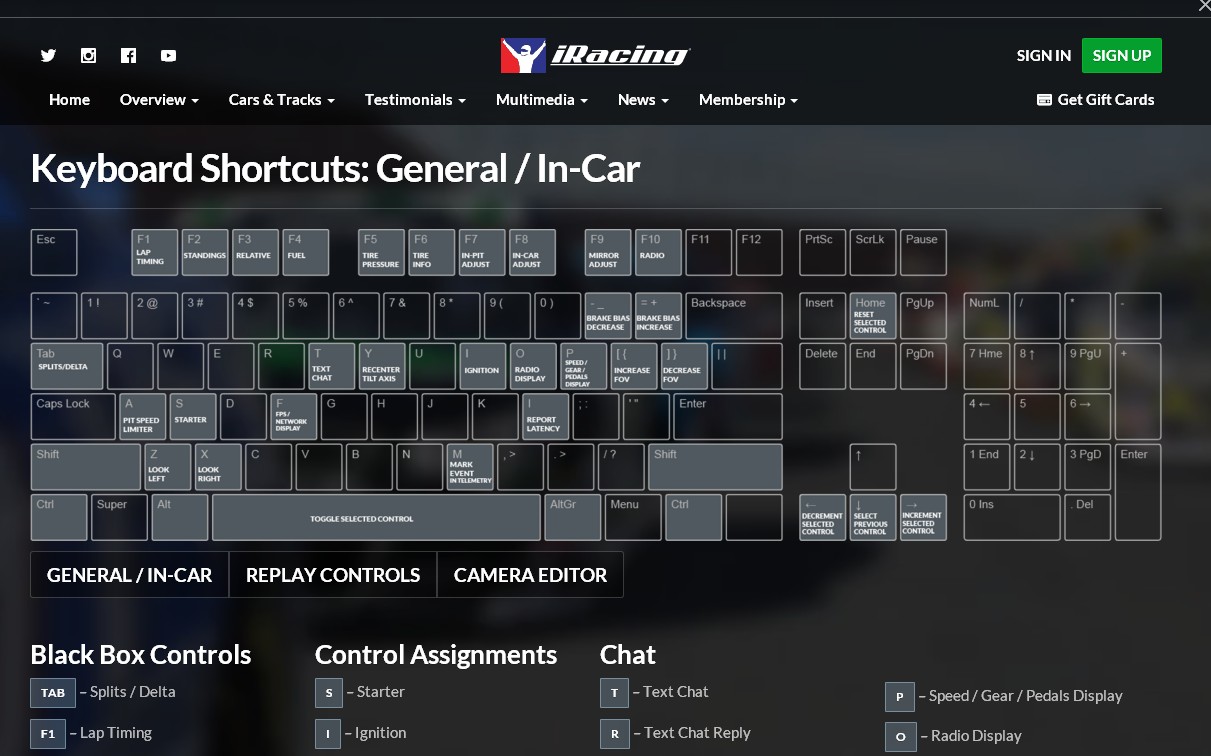1211x756 pixels.
Task: Click the Increment Selected Control arrow key
Action: click(x=923, y=517)
